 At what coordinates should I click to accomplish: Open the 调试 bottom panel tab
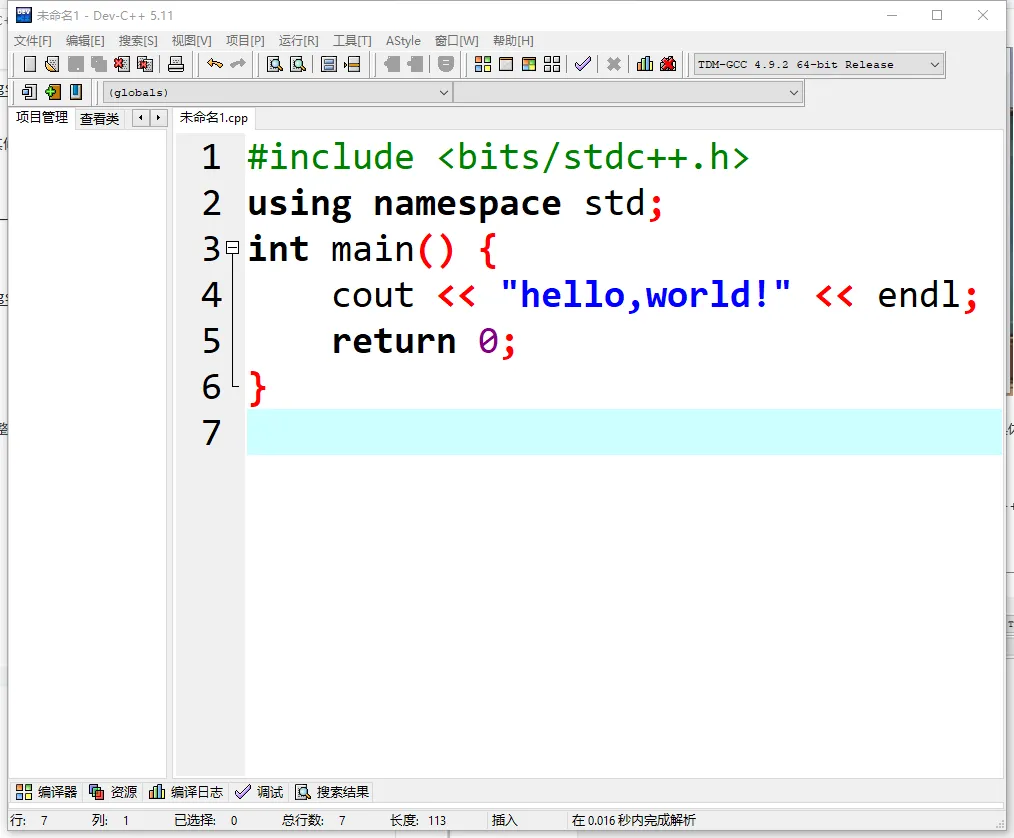pos(259,792)
